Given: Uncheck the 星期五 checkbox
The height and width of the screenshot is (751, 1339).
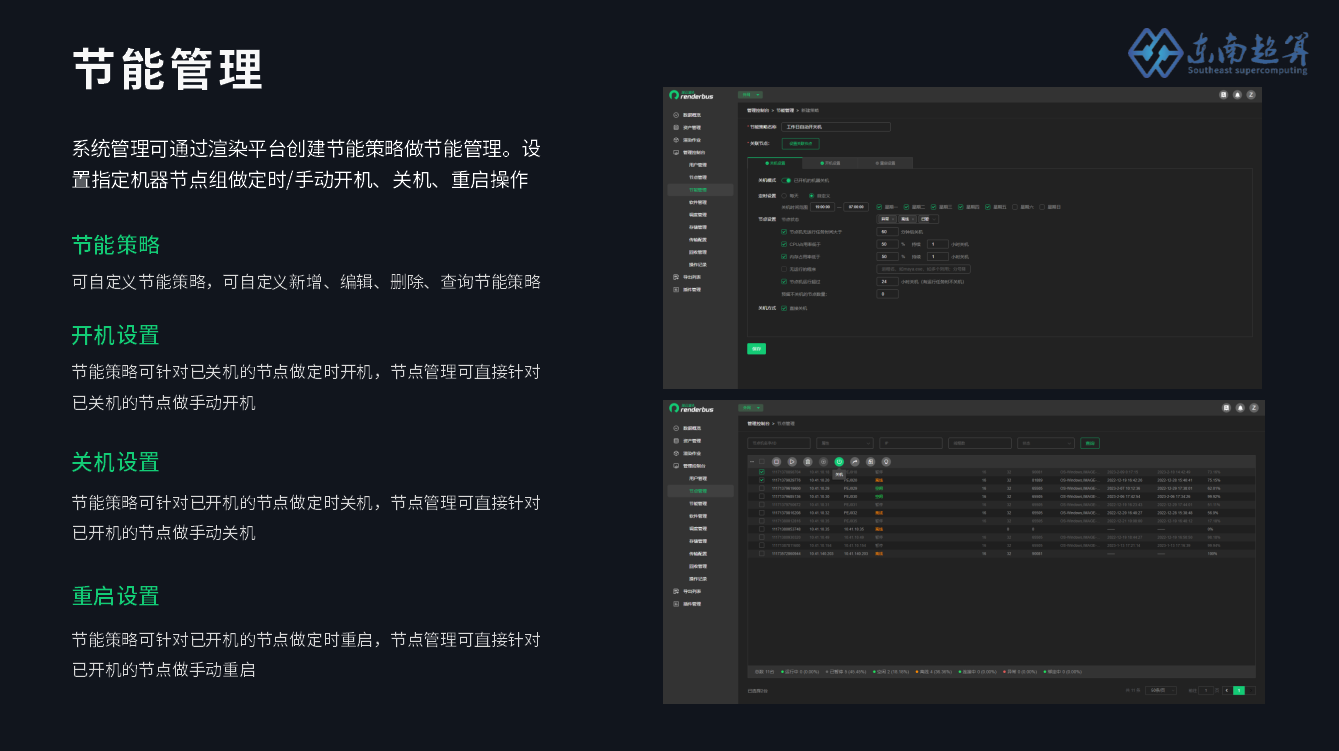Looking at the screenshot, I should coord(987,206).
